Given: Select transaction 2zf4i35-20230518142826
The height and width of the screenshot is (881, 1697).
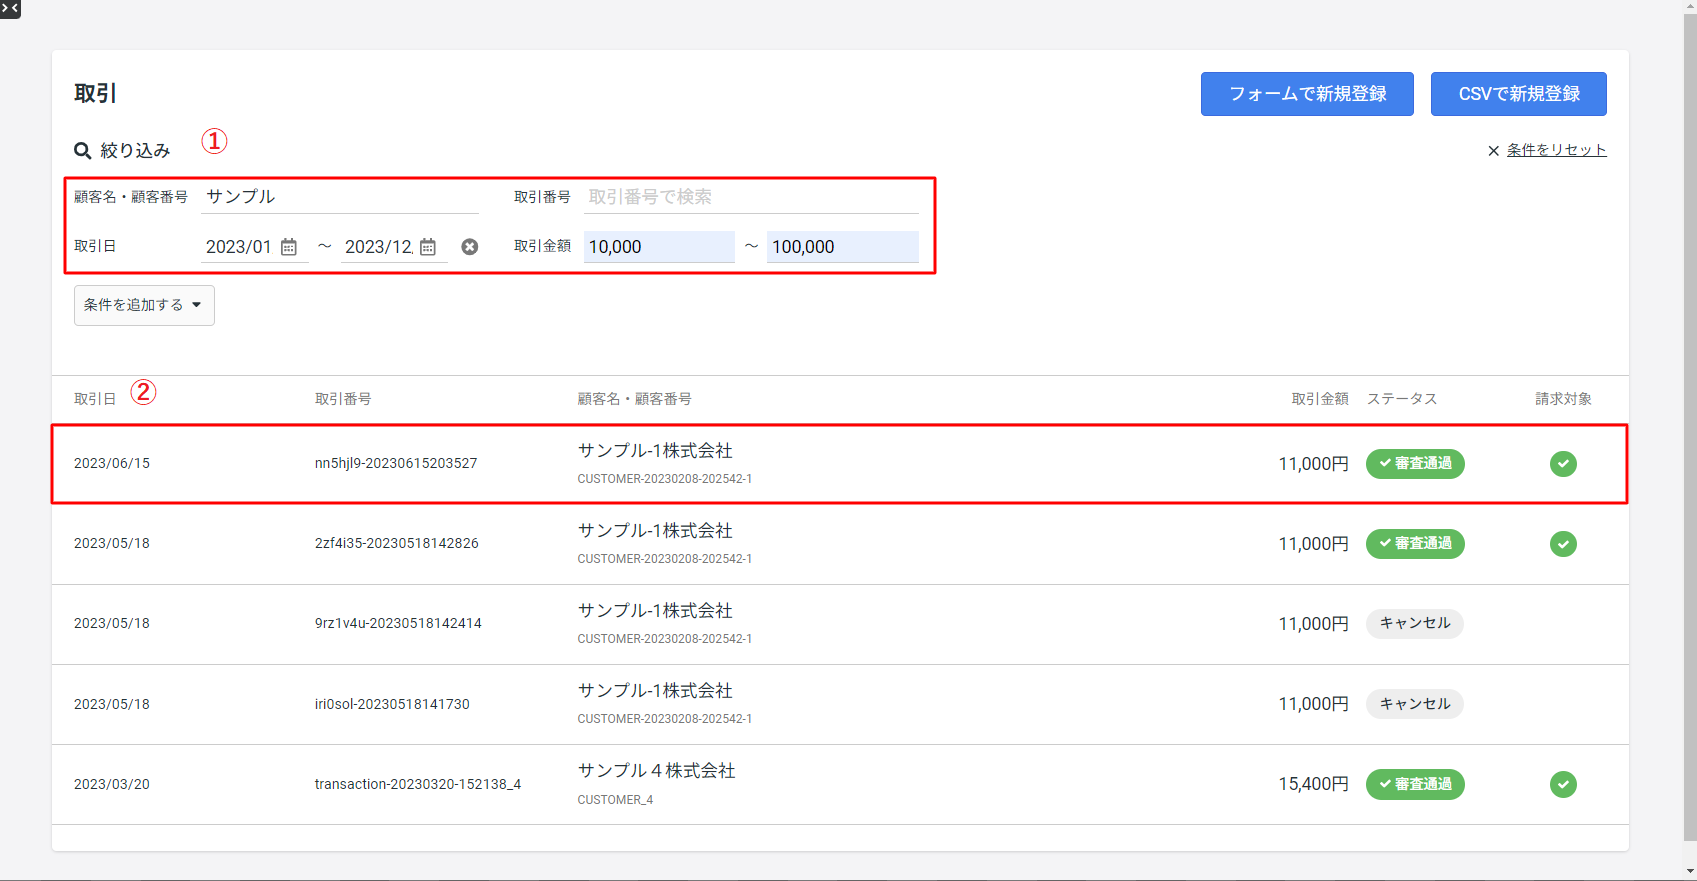Looking at the screenshot, I should (397, 543).
